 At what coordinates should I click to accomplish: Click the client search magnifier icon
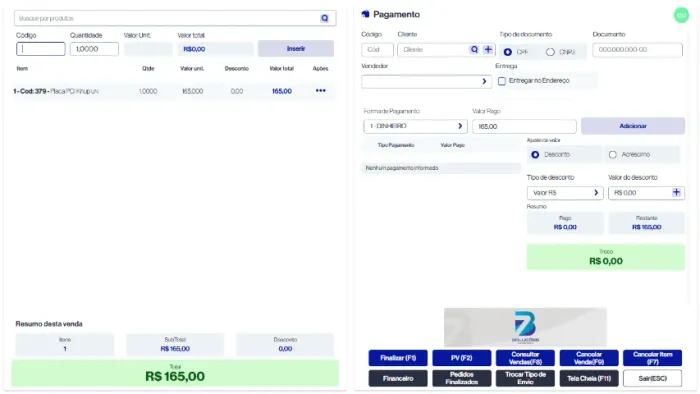[x=474, y=50]
